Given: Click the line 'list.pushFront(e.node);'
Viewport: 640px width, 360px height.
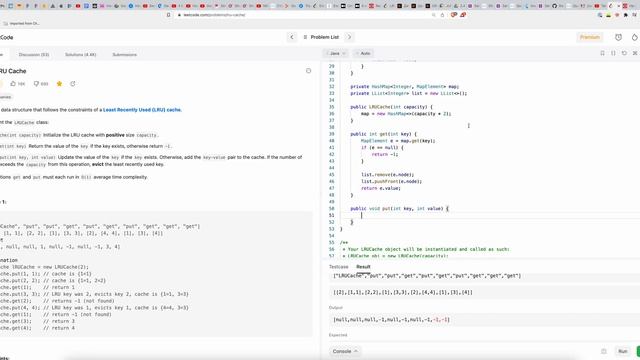Looking at the screenshot, I should pyautogui.click(x=391, y=182).
